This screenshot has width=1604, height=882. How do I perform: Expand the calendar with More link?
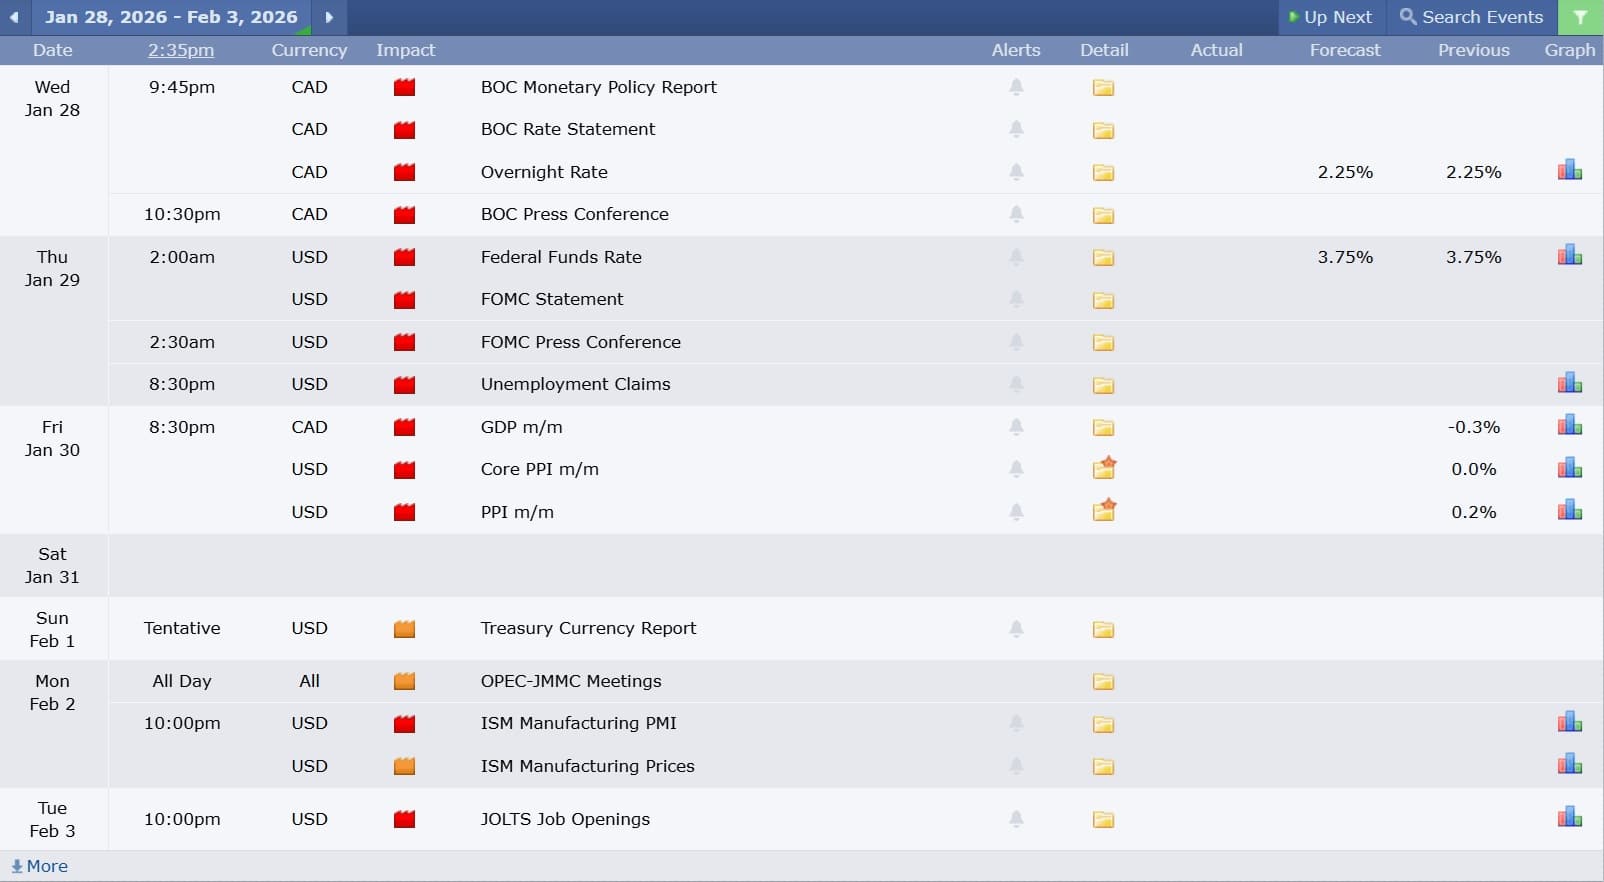[40, 866]
